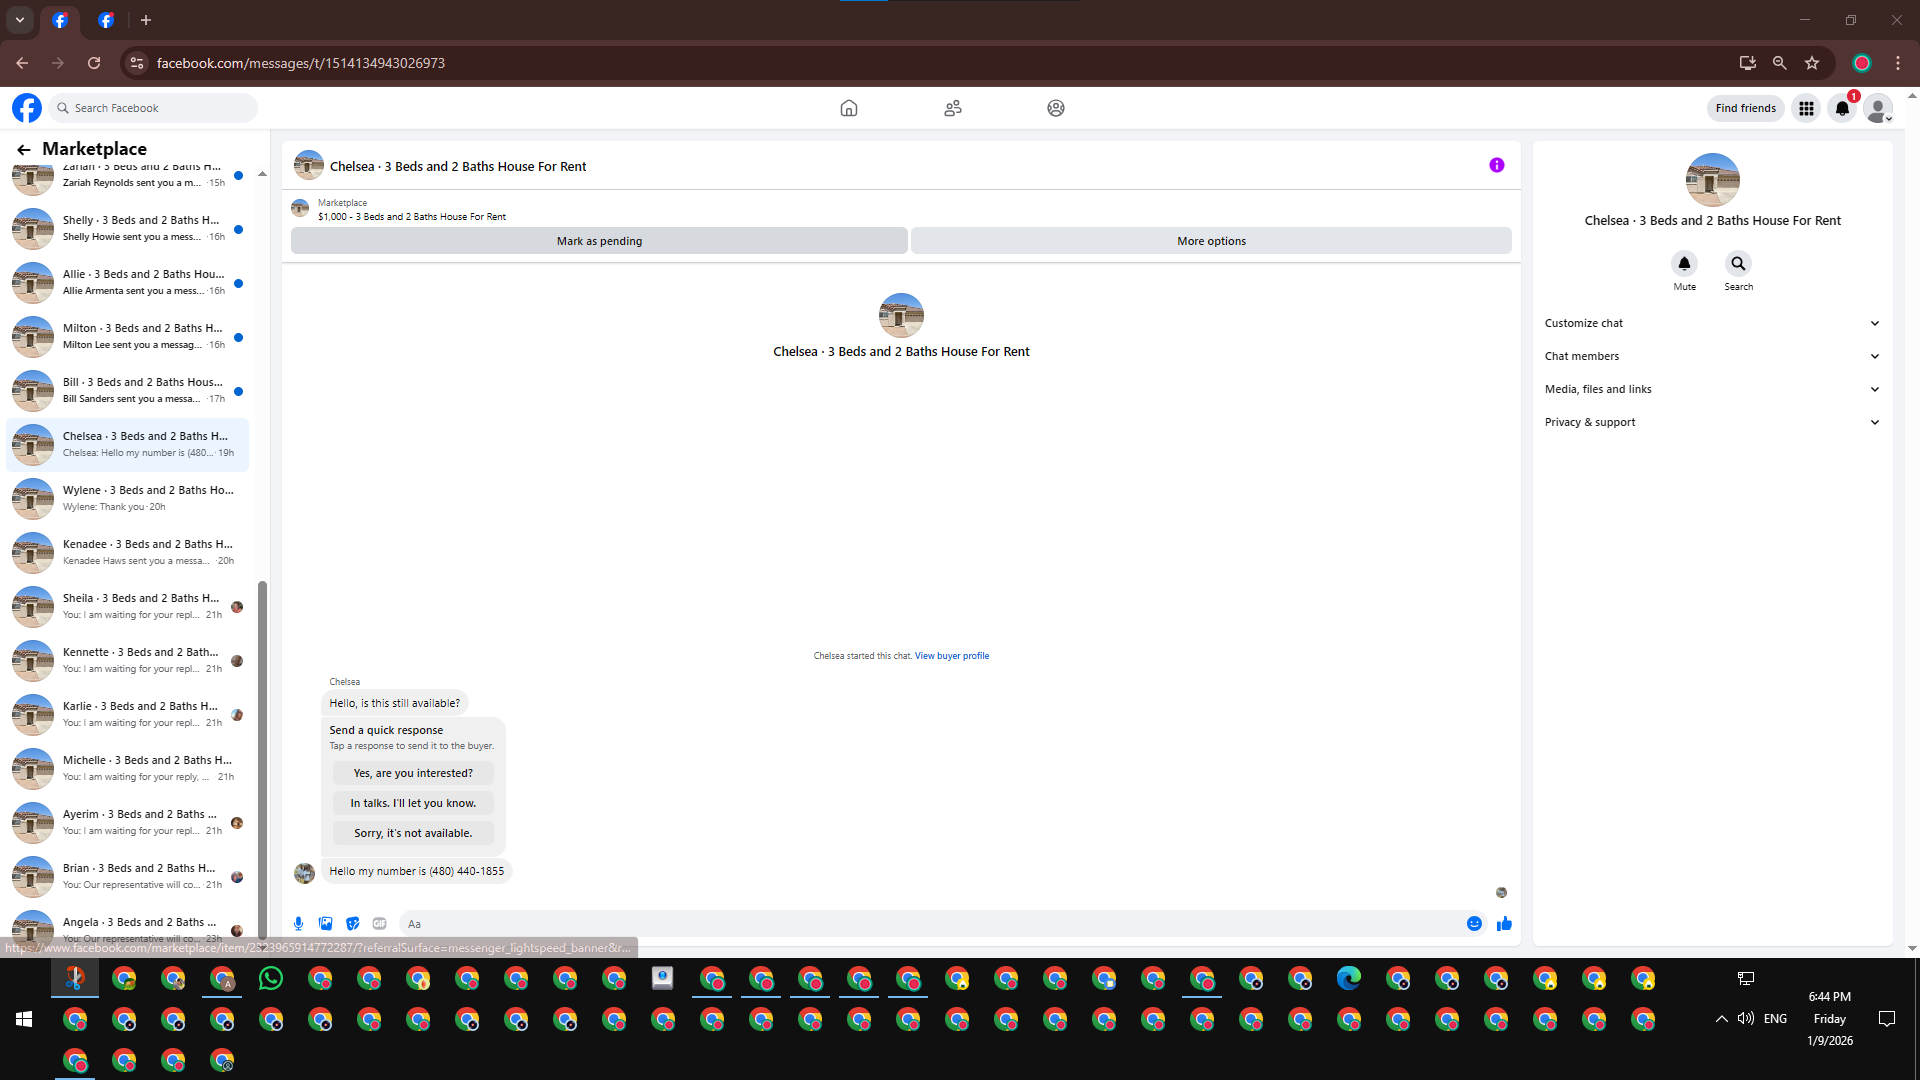Open the emoji picker in composer
Viewport: 1920px width, 1080px height.
1474,924
